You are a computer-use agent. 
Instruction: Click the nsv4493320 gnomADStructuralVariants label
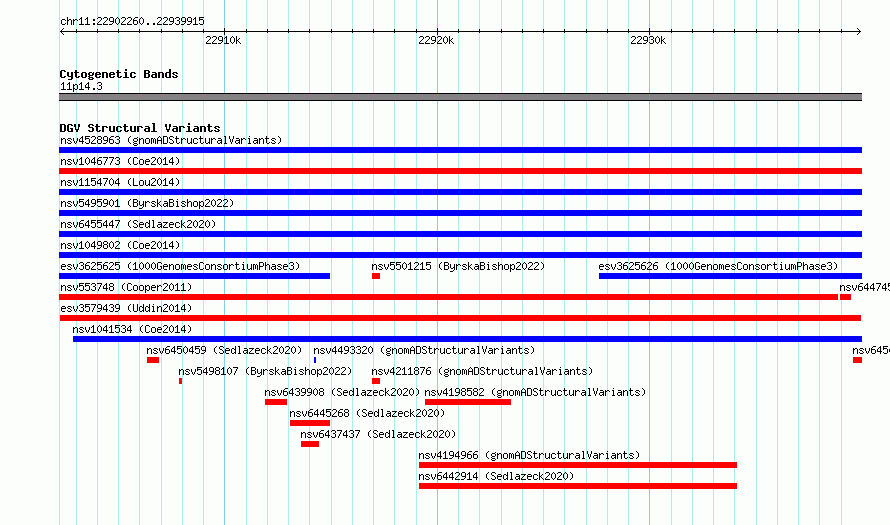point(424,350)
